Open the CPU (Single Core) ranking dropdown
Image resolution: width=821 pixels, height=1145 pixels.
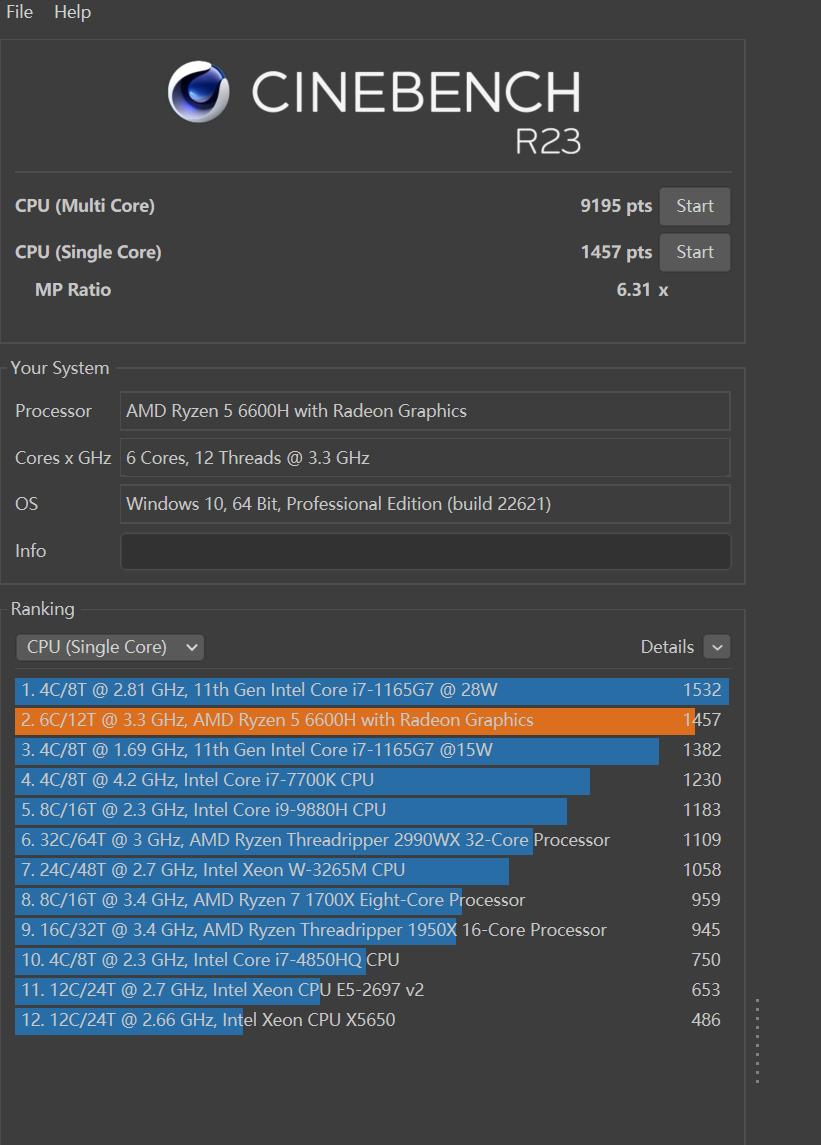click(x=110, y=647)
